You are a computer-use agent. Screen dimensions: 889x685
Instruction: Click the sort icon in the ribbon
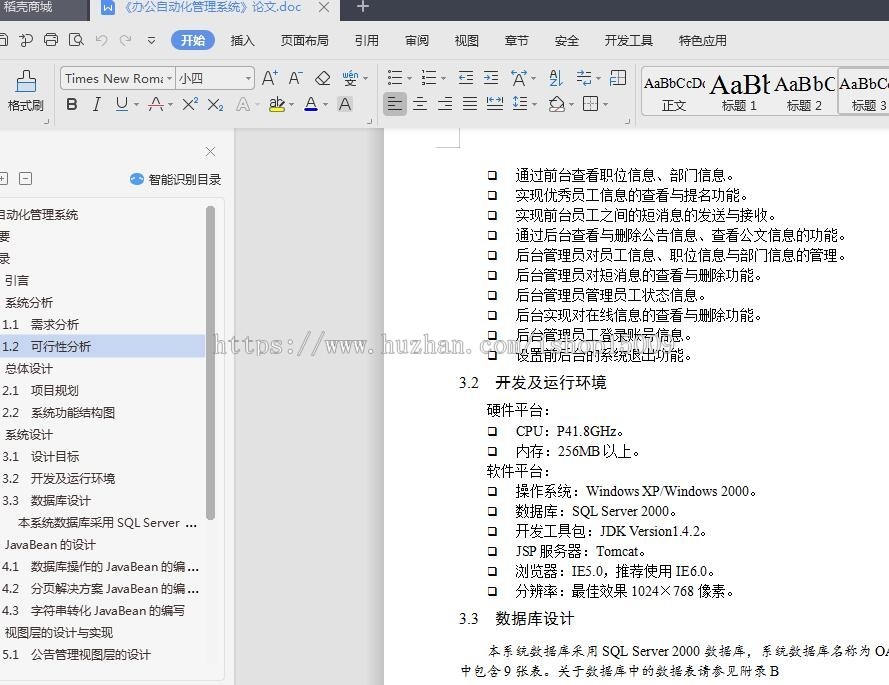(x=555, y=77)
